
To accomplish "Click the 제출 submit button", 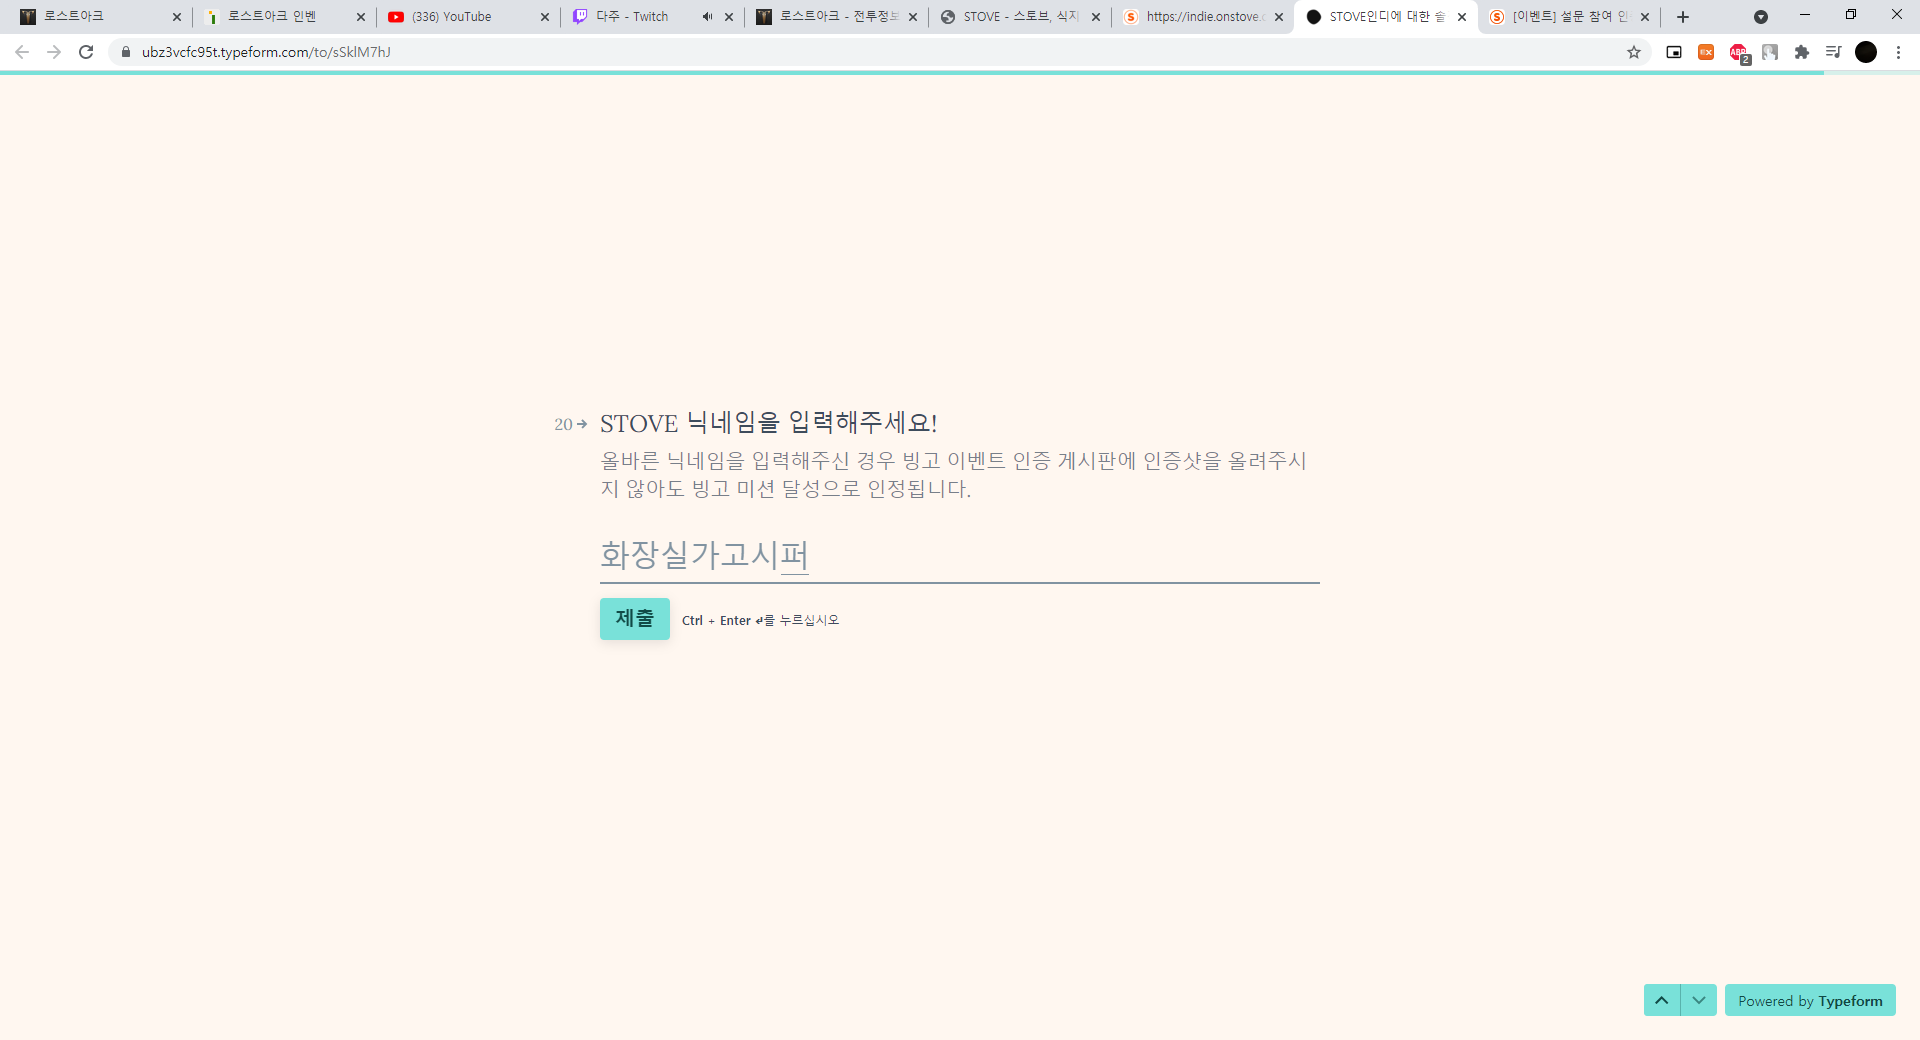I will pyautogui.click(x=634, y=619).
